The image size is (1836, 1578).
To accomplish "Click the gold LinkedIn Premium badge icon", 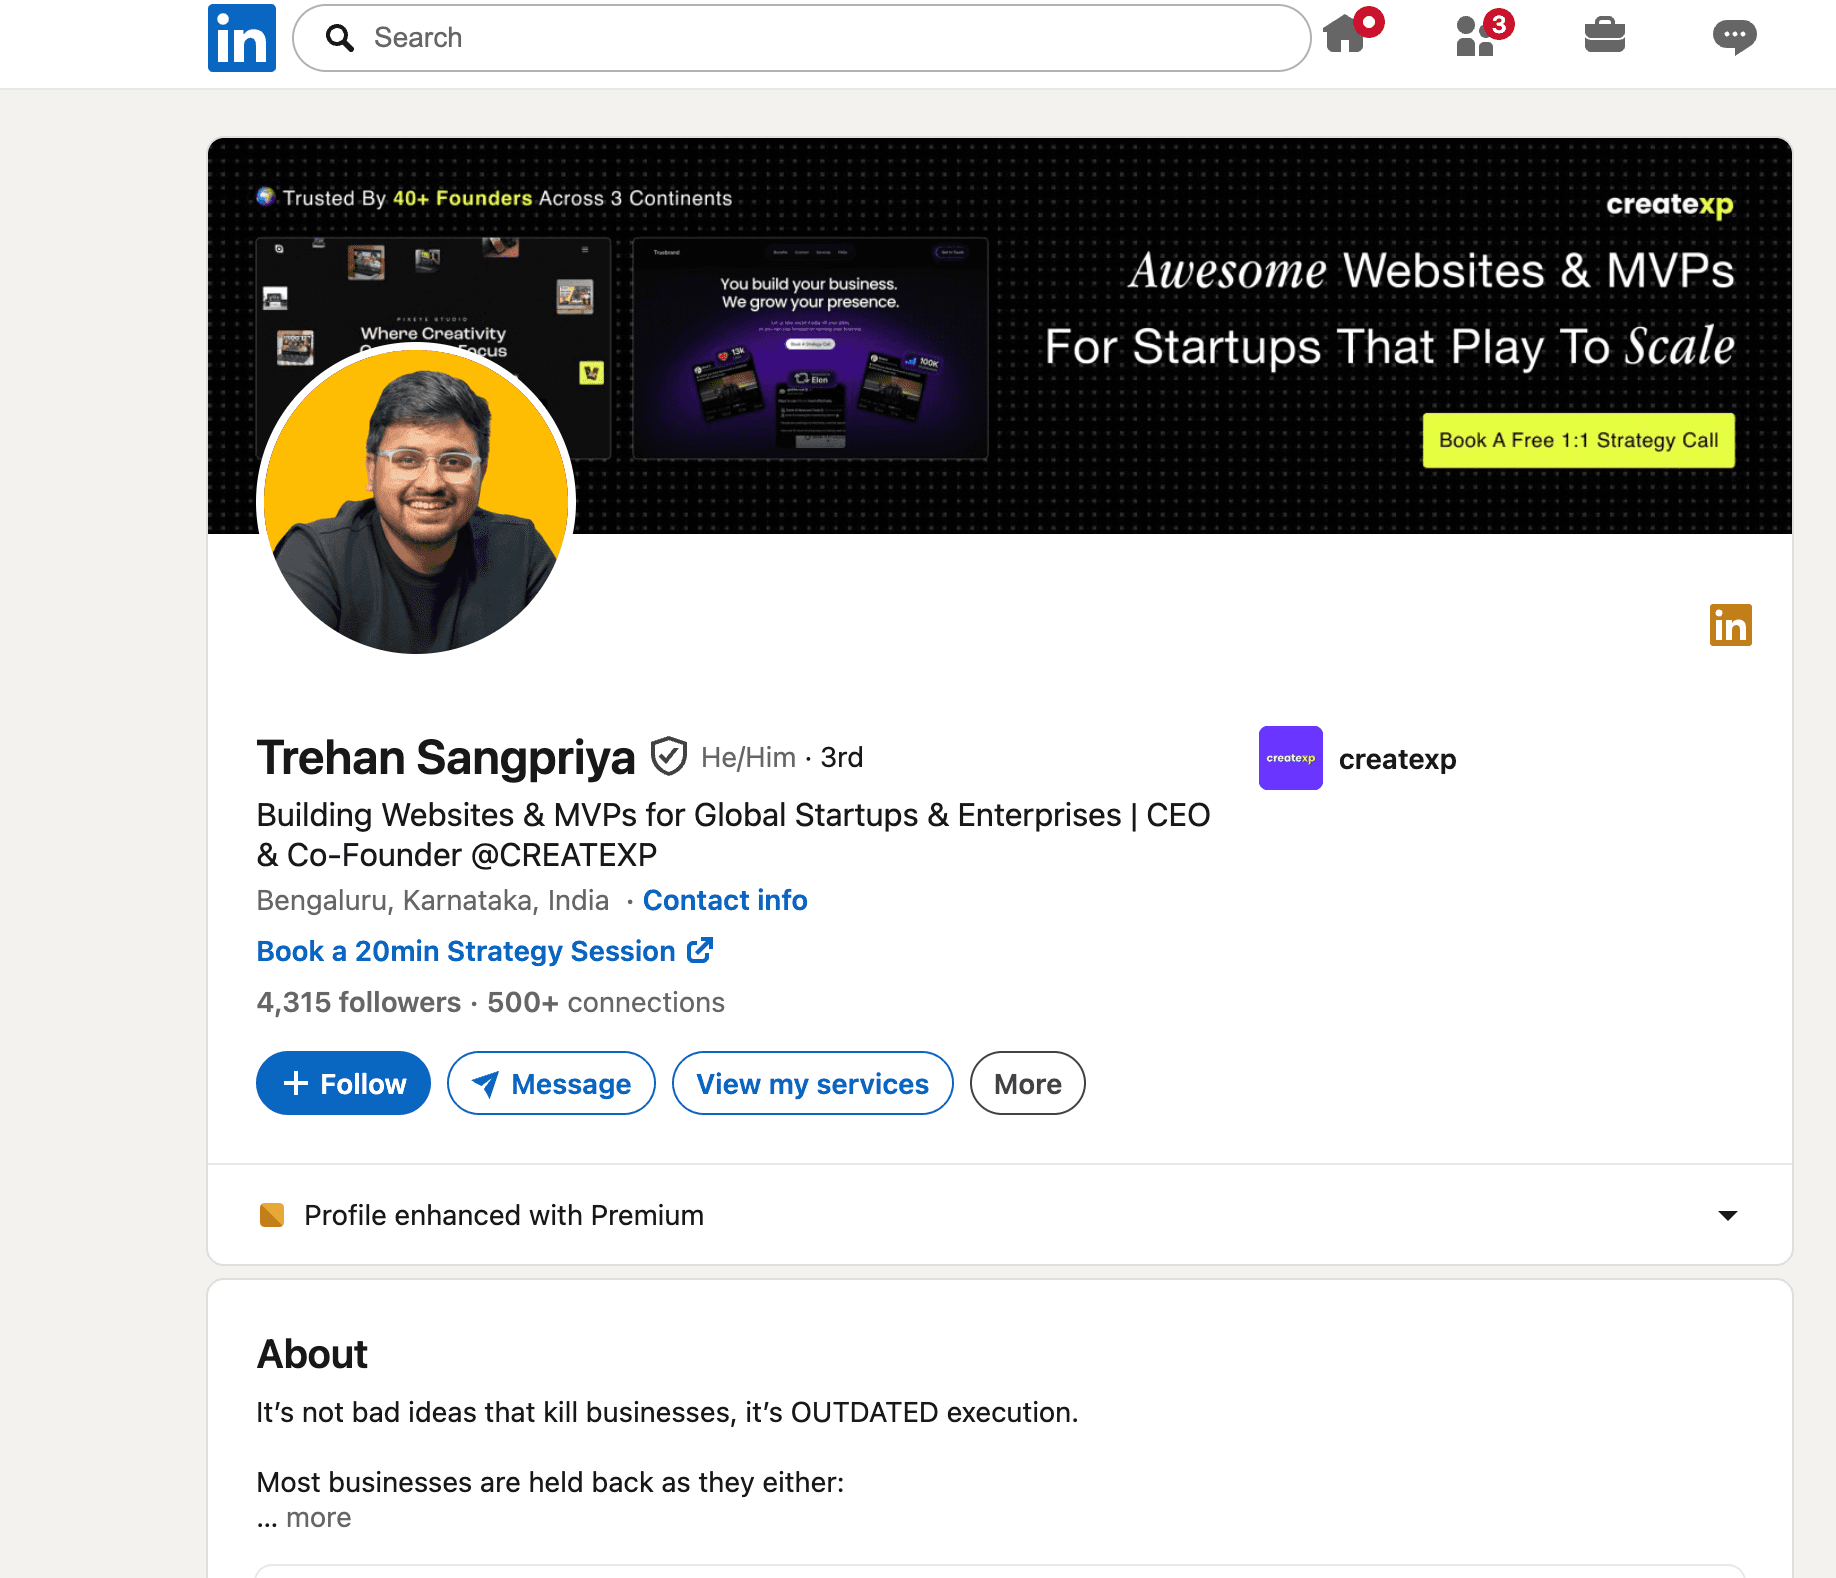I will pos(1730,625).
